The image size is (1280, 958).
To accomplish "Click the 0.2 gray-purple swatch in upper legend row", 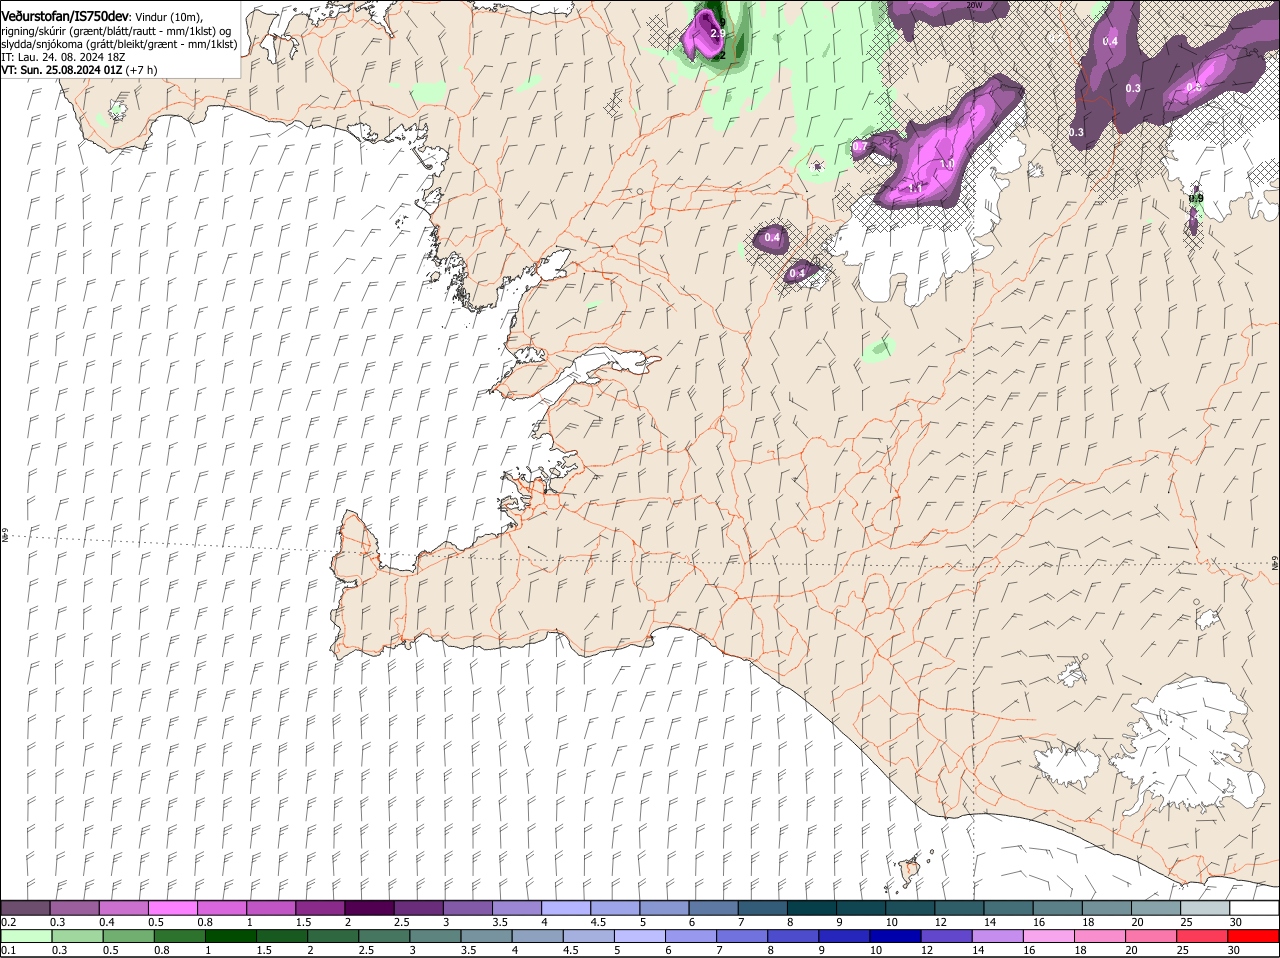I will click(x=26, y=907).
